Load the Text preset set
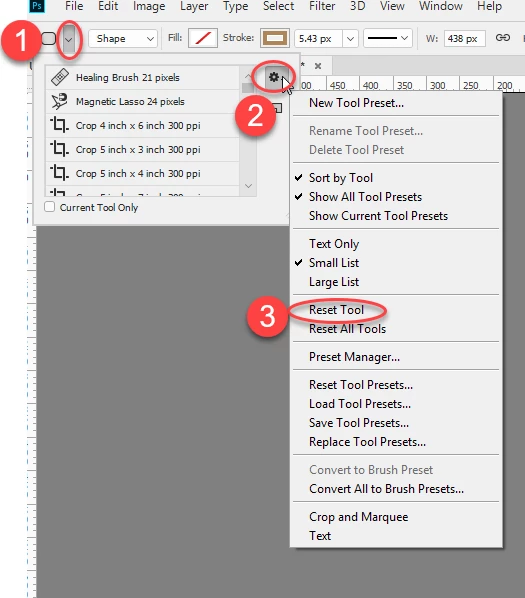This screenshot has height=598, width=525. click(x=396, y=536)
